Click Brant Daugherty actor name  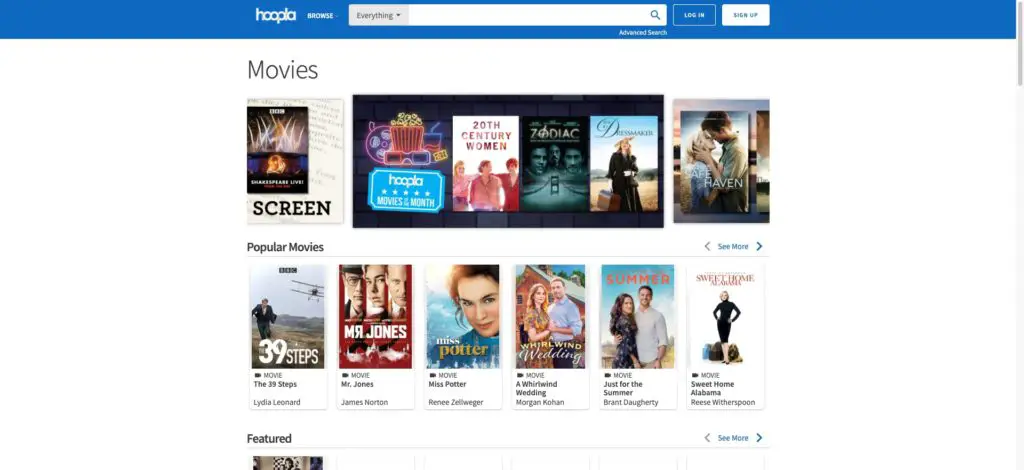[631, 403]
